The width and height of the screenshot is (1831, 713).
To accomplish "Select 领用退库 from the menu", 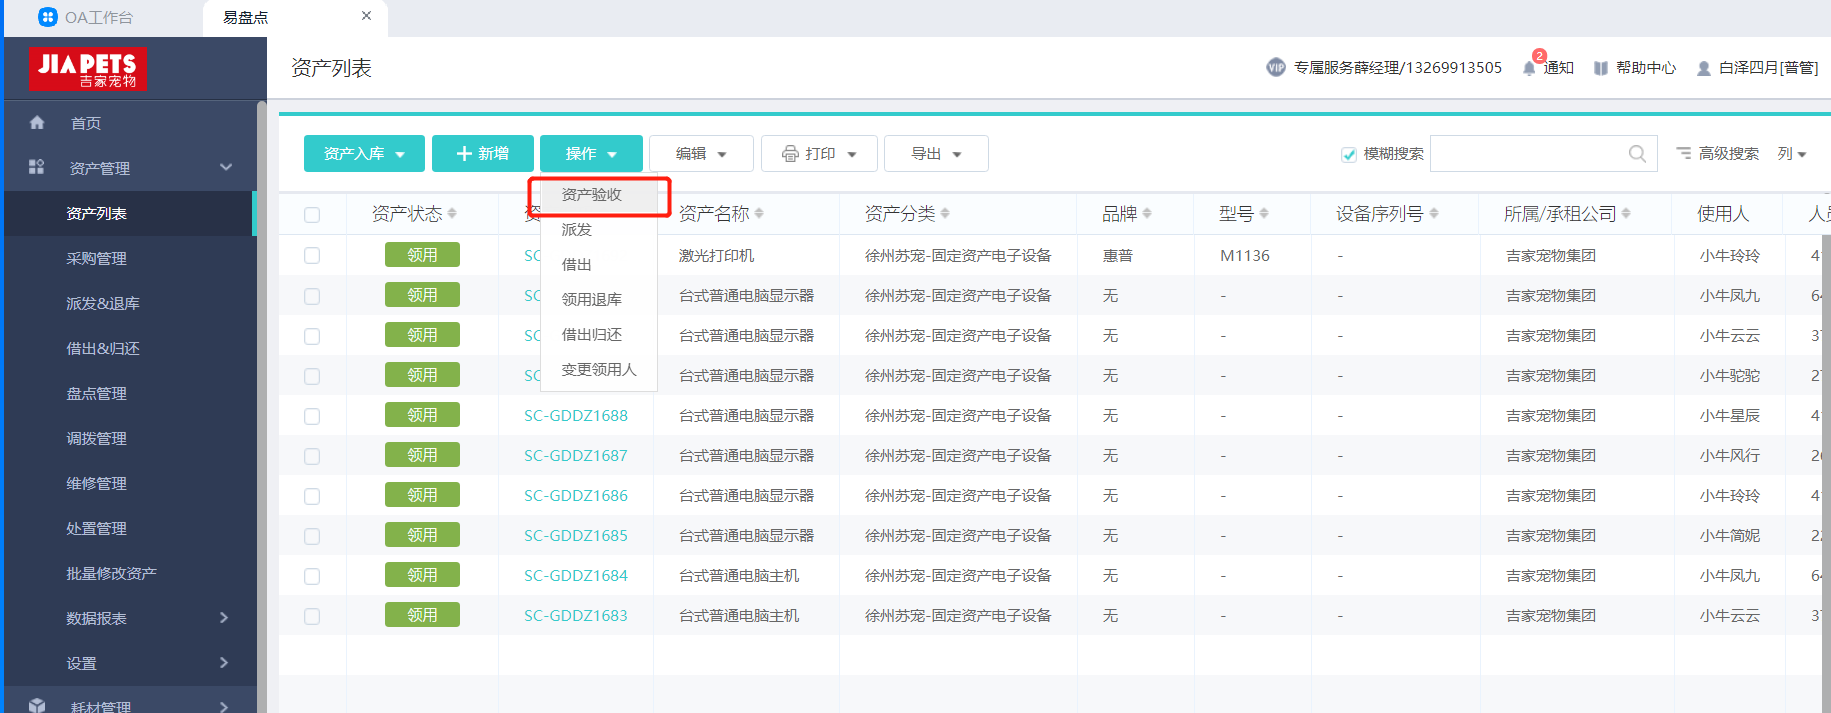I will pyautogui.click(x=598, y=300).
